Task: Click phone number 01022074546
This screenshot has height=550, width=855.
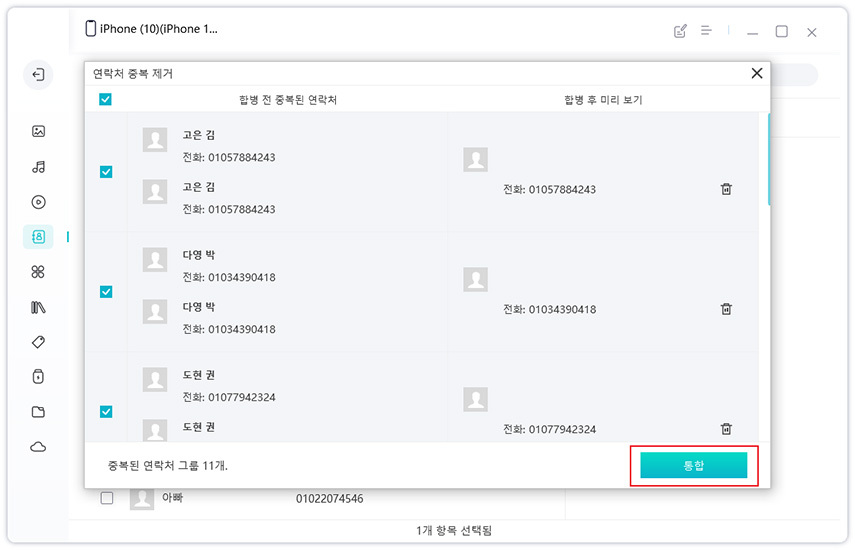Action: click(329, 499)
